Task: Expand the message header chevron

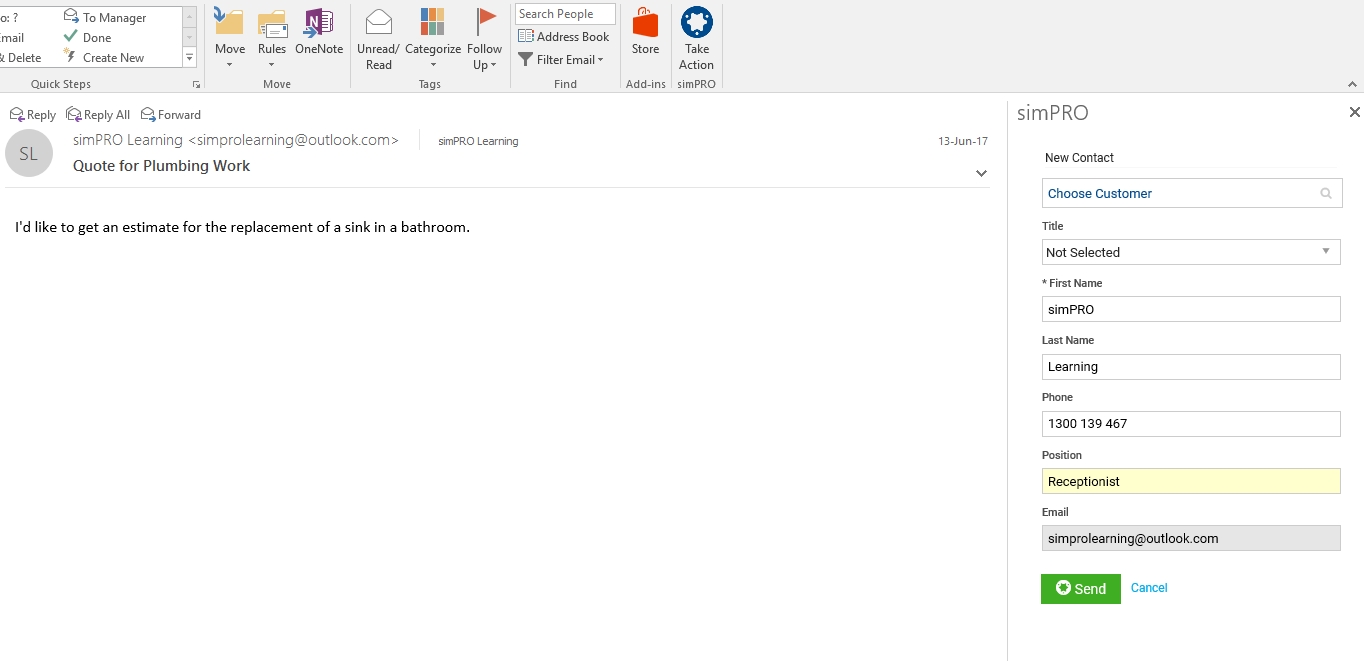Action: (981, 173)
